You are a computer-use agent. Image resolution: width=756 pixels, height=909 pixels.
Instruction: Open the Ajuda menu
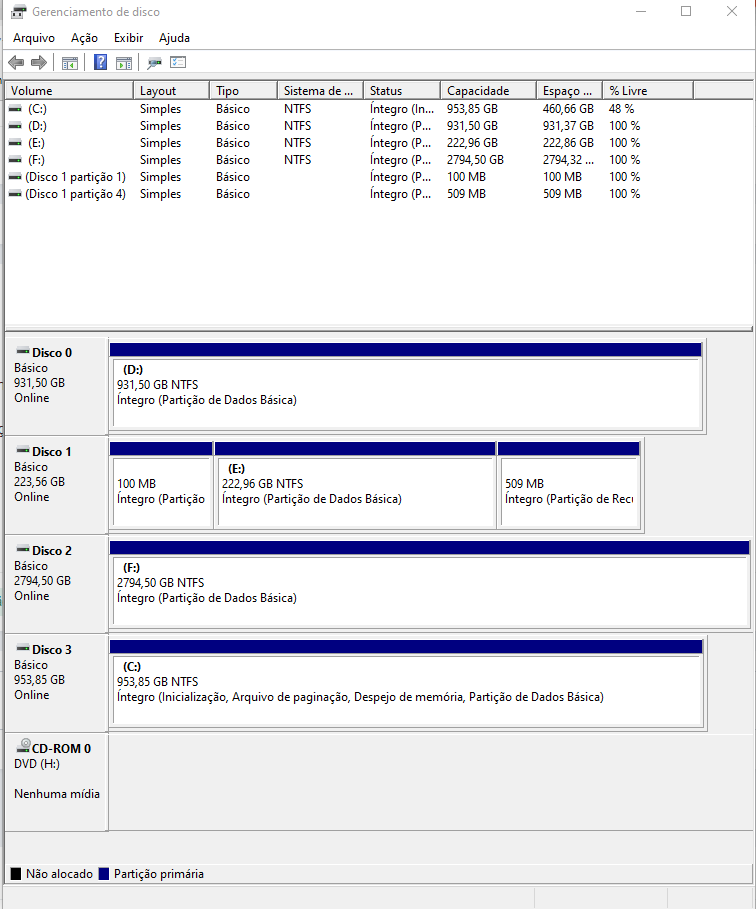175,38
